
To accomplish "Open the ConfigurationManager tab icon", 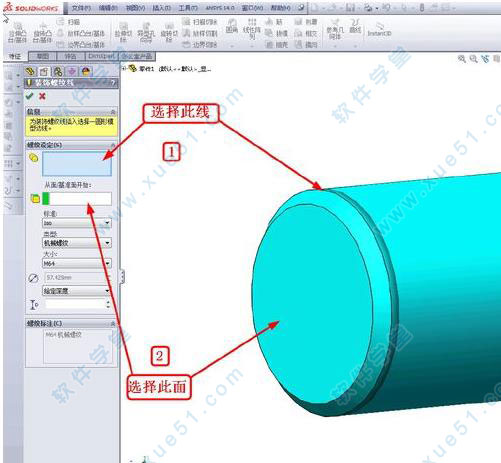I will (x=58, y=71).
